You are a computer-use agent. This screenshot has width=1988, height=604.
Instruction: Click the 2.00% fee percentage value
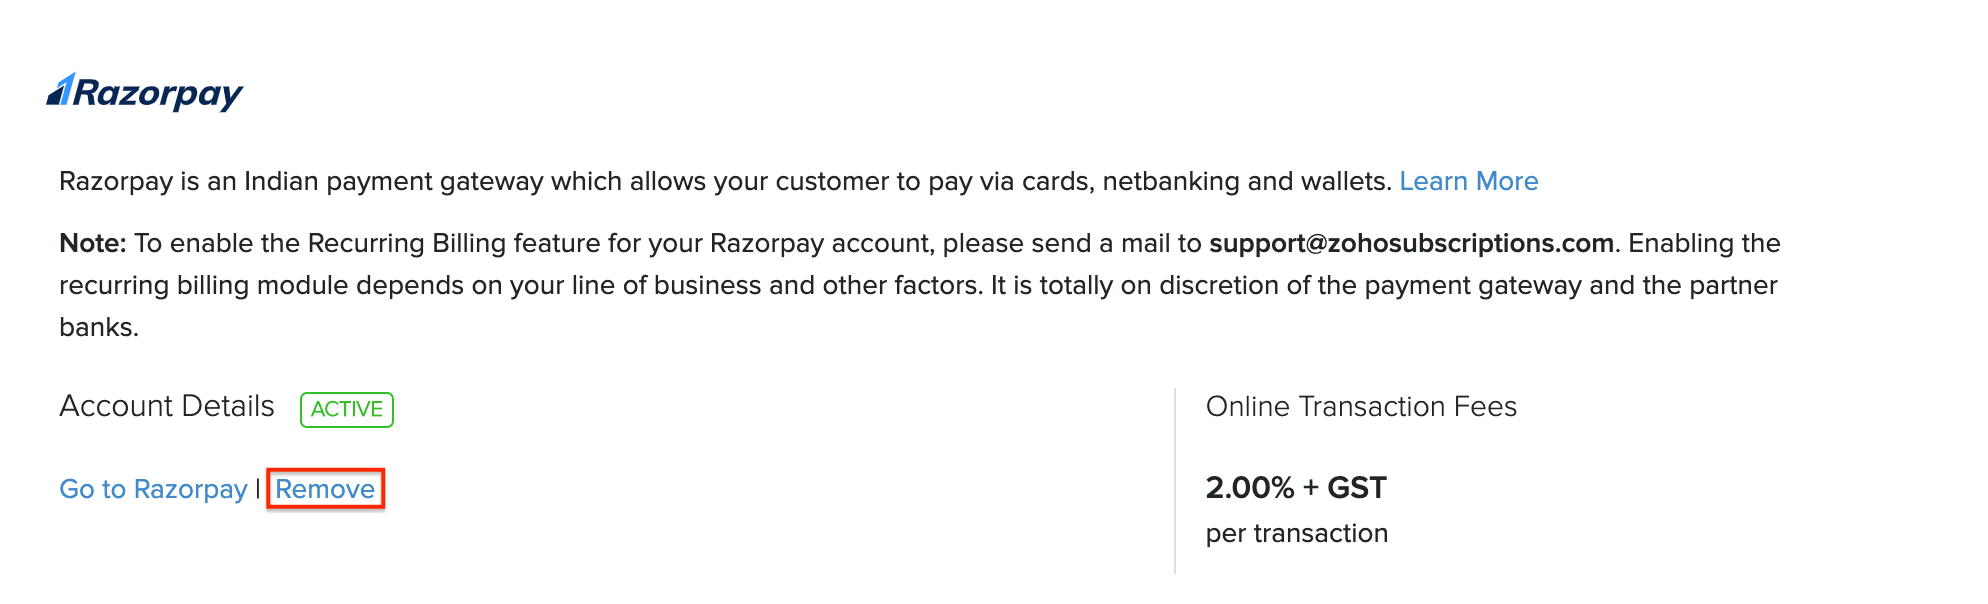coord(1249,488)
